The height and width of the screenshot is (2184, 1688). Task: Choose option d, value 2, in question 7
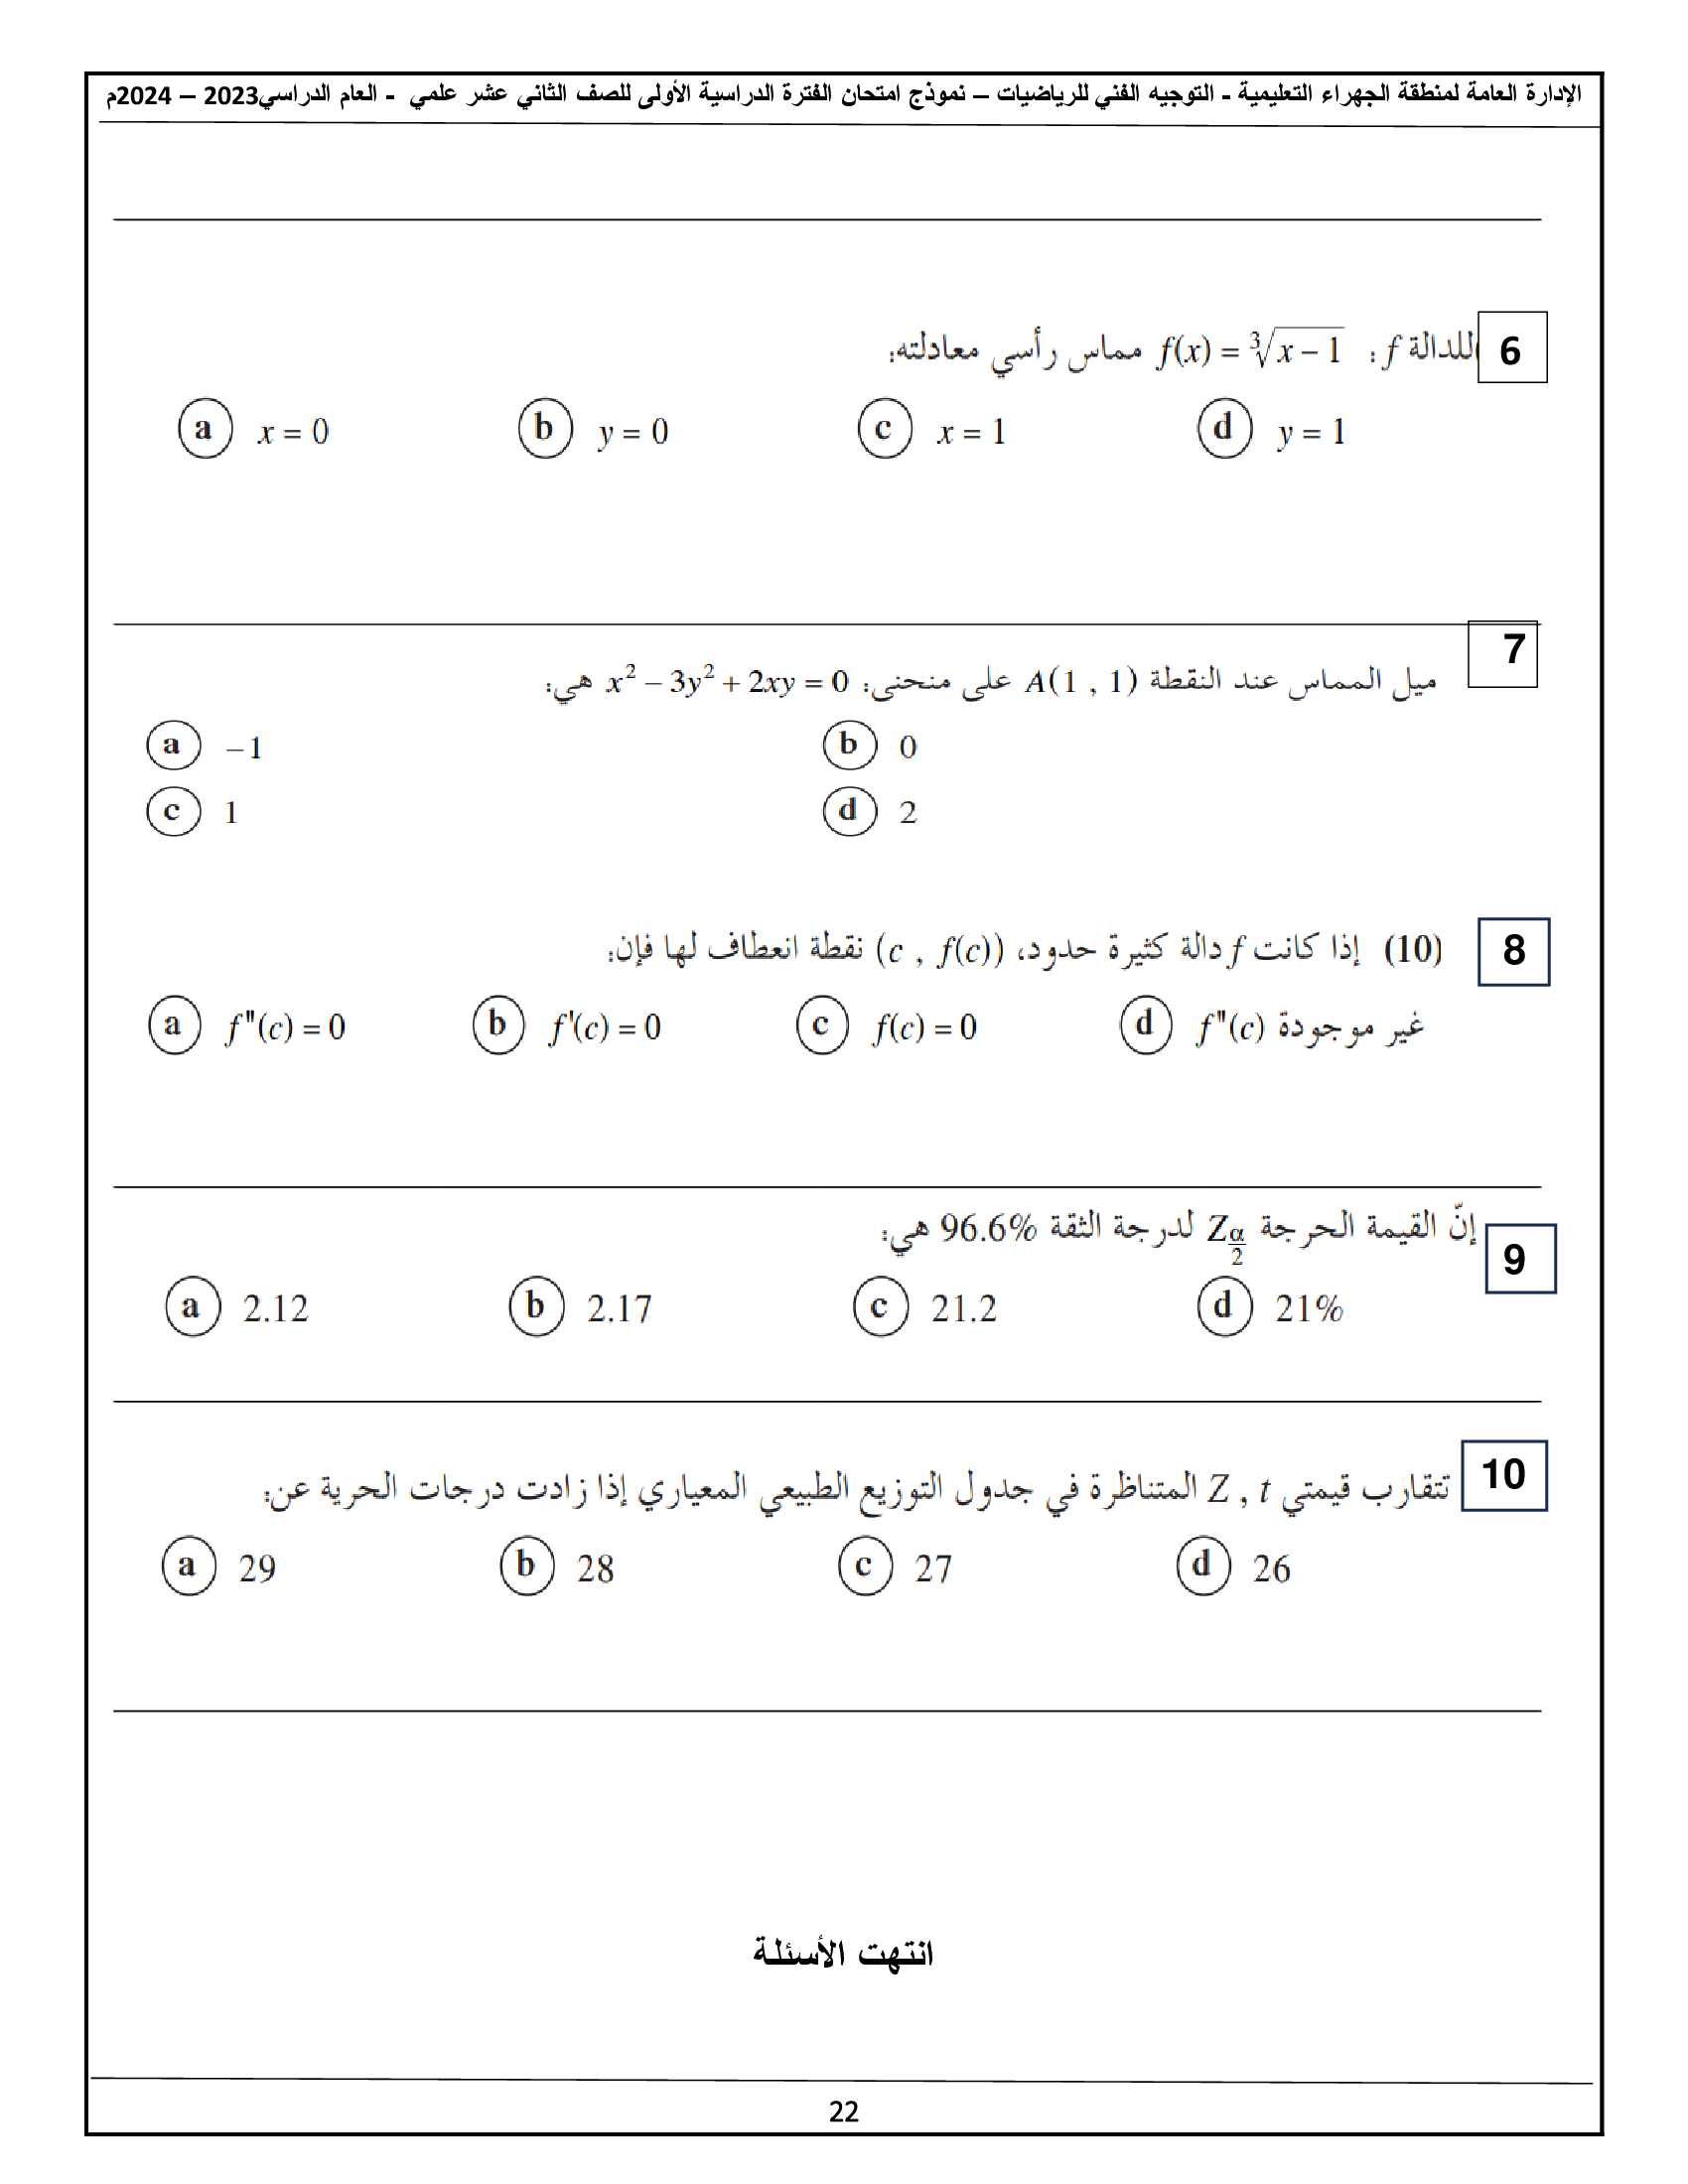[x=850, y=811]
